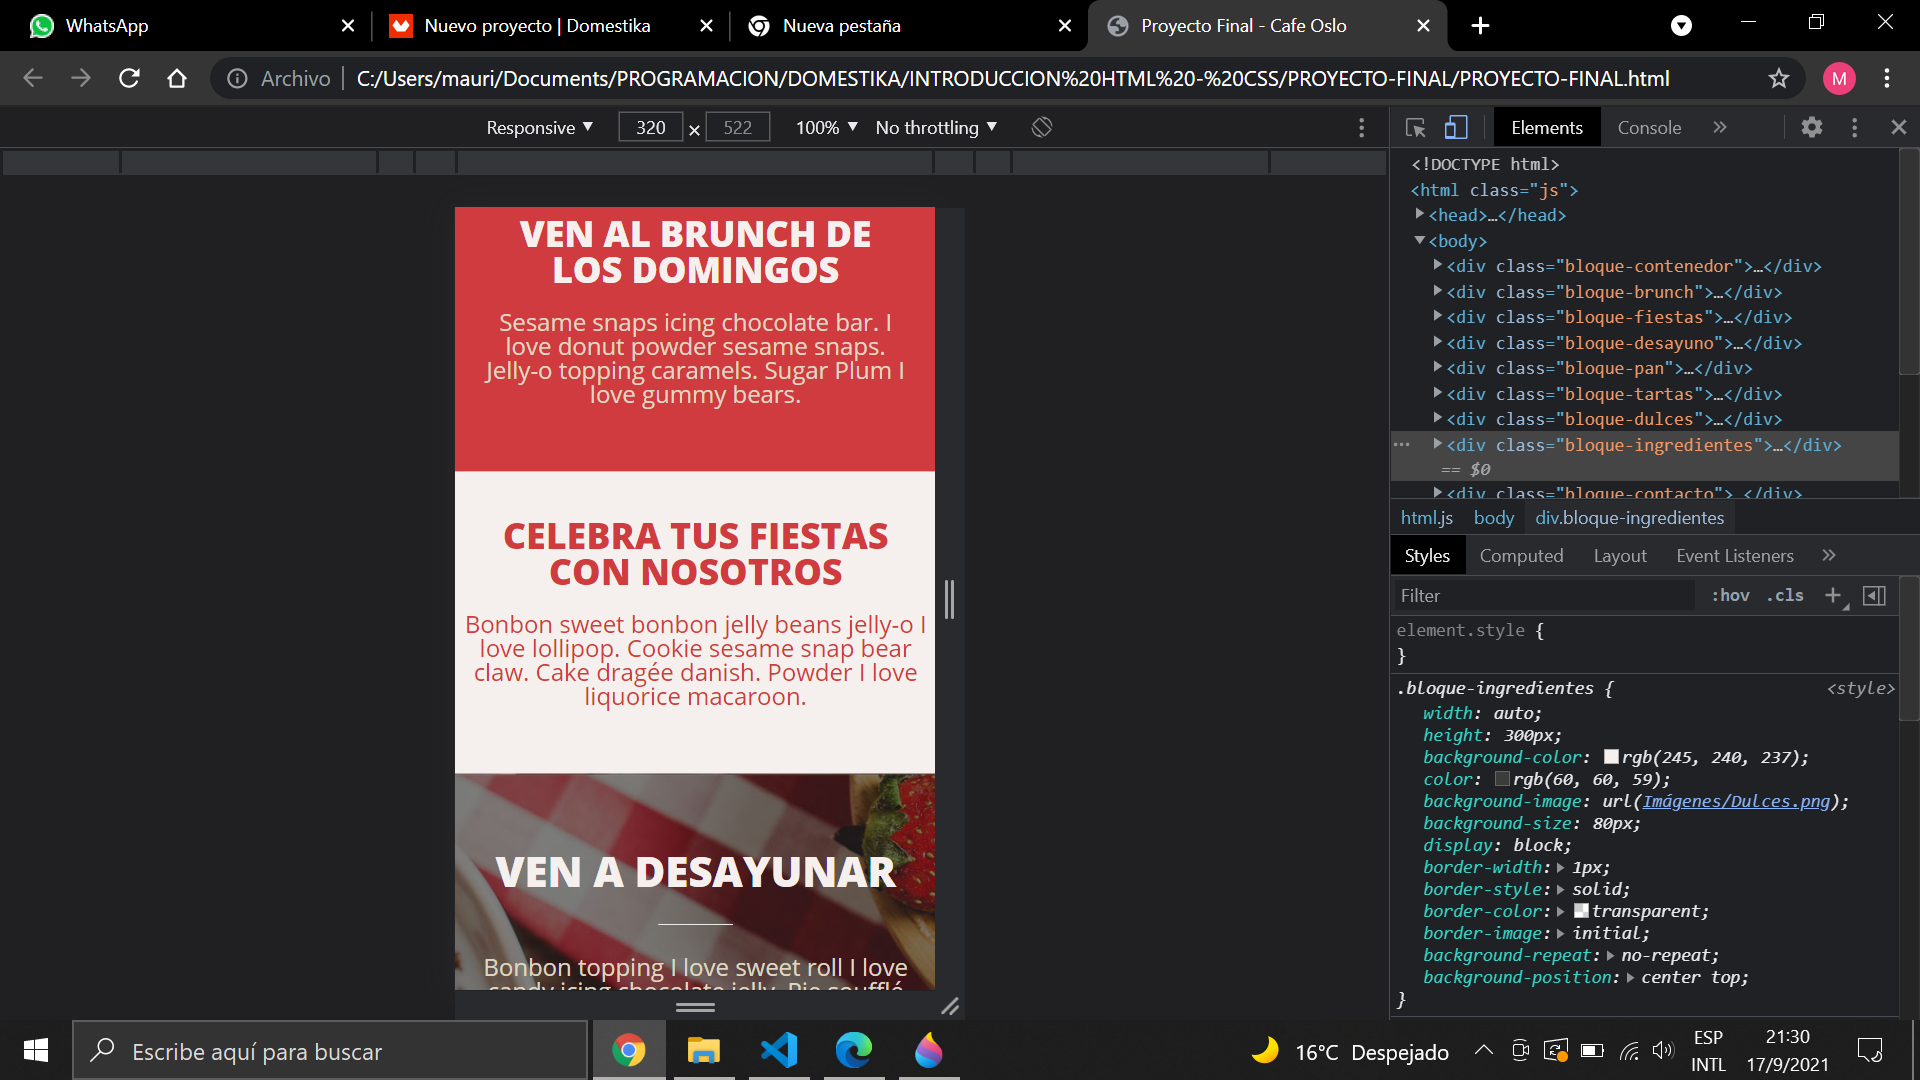Open the Responsive device dropdown
1920x1080 pixels.
tap(539, 127)
